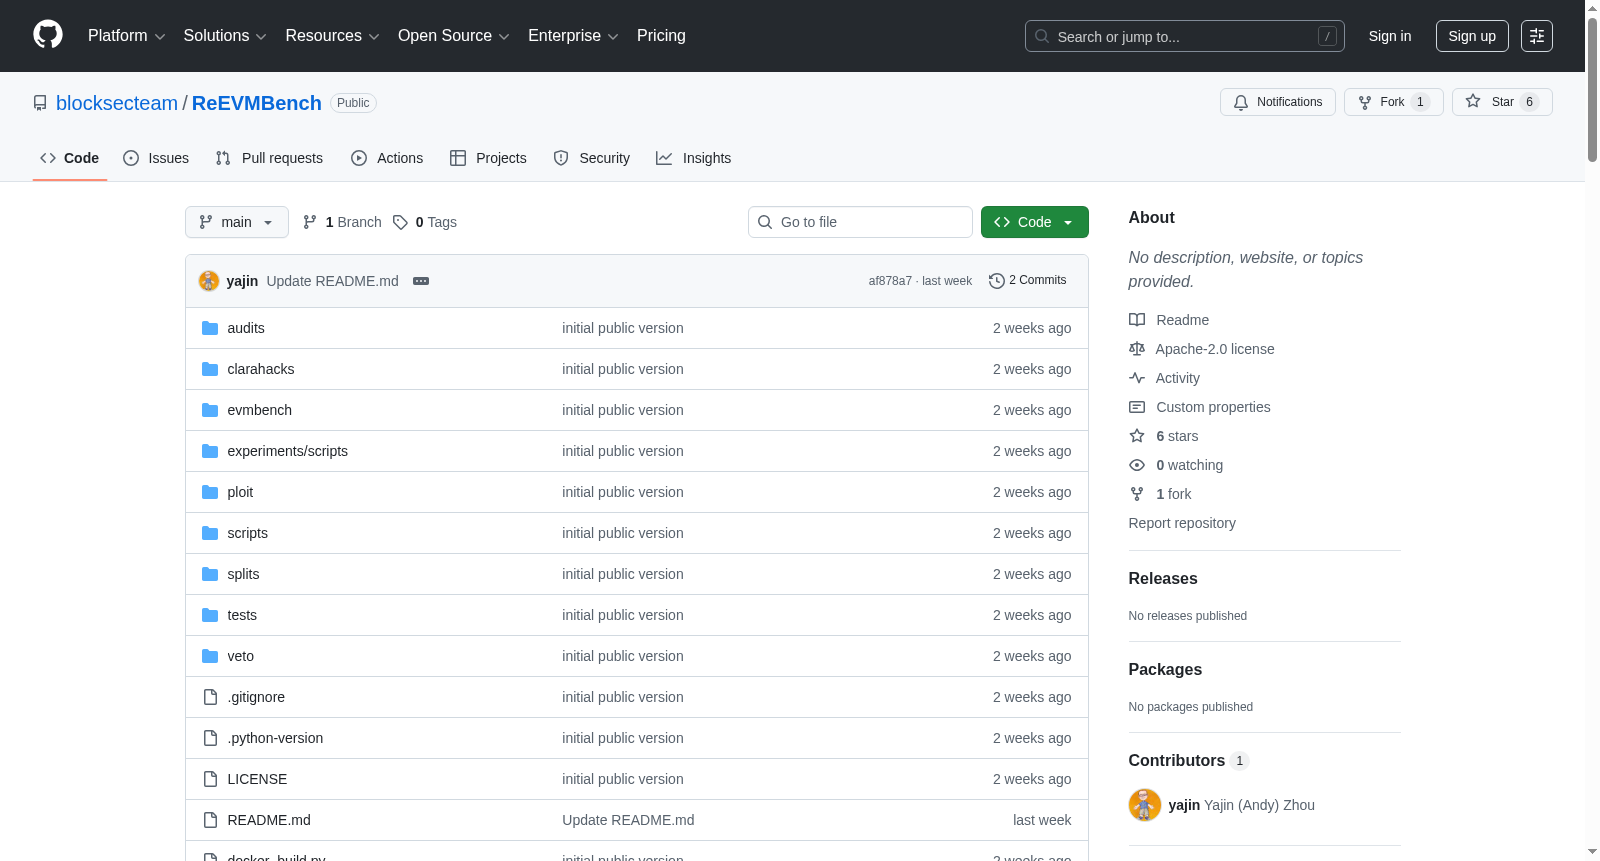
Task: Switch to the Pull requests tab
Action: [x=269, y=158]
